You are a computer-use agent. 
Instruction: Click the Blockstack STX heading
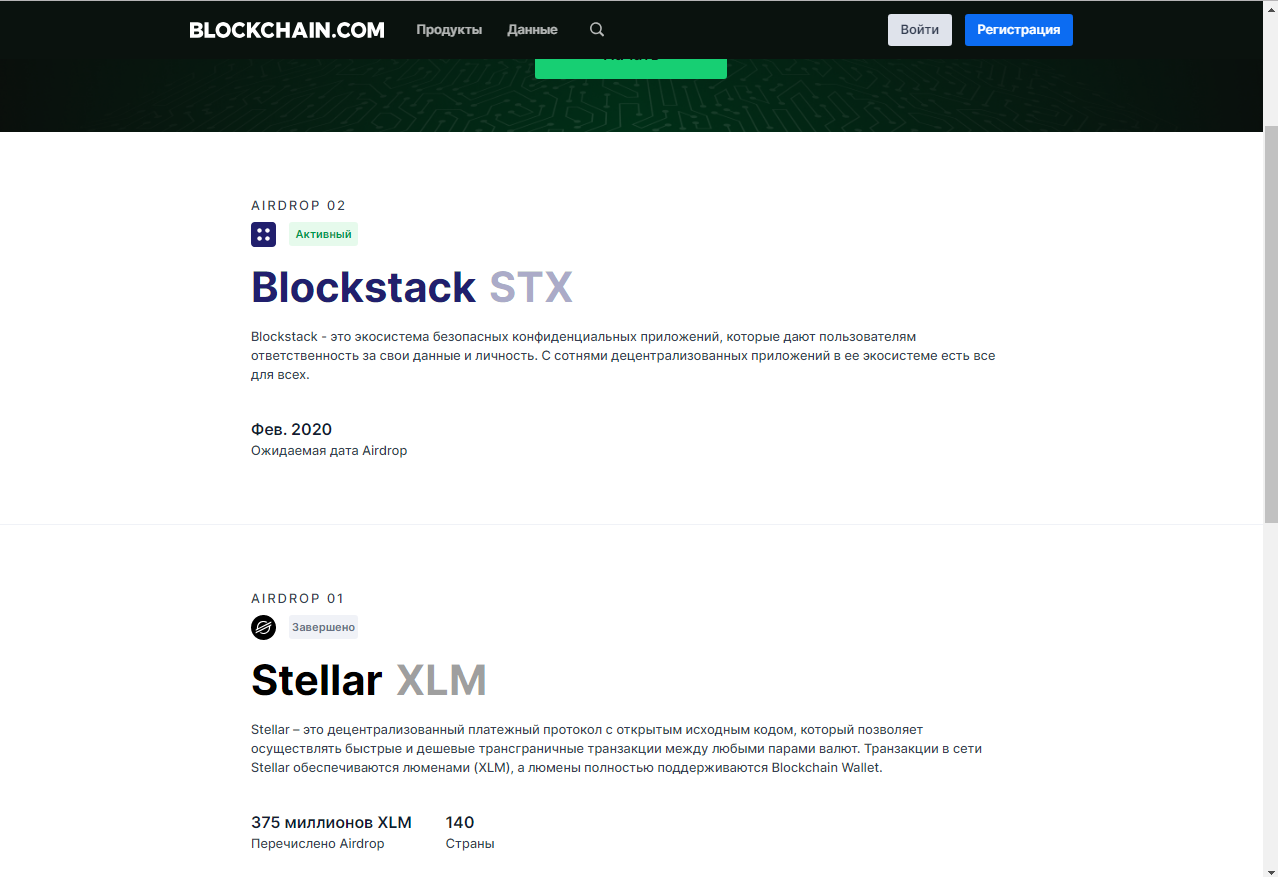411,288
